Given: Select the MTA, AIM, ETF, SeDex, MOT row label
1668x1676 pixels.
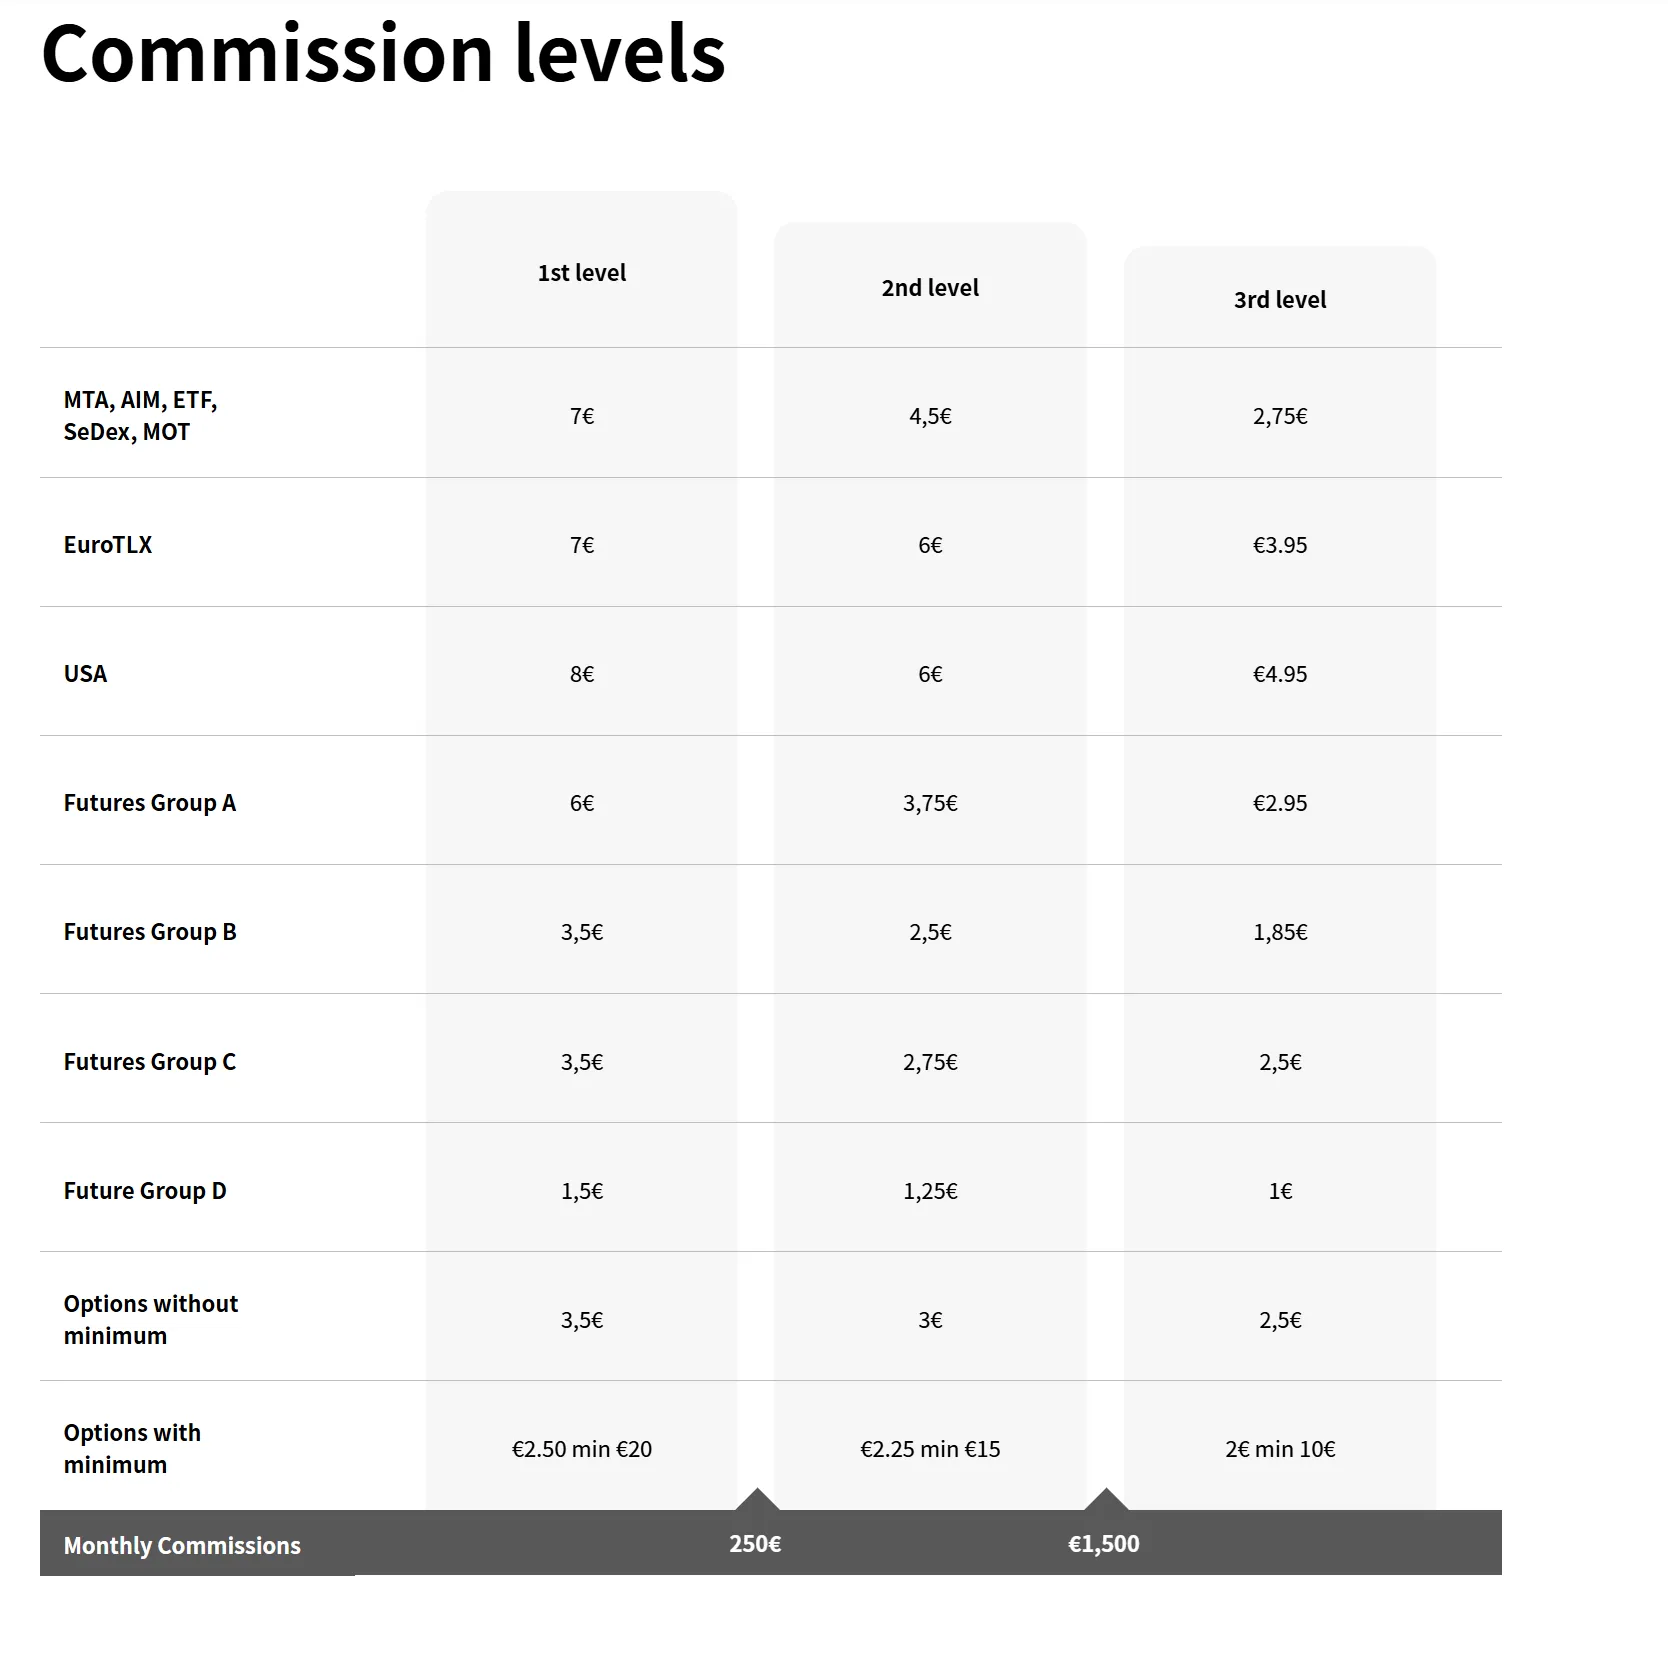Looking at the screenshot, I should (140, 416).
